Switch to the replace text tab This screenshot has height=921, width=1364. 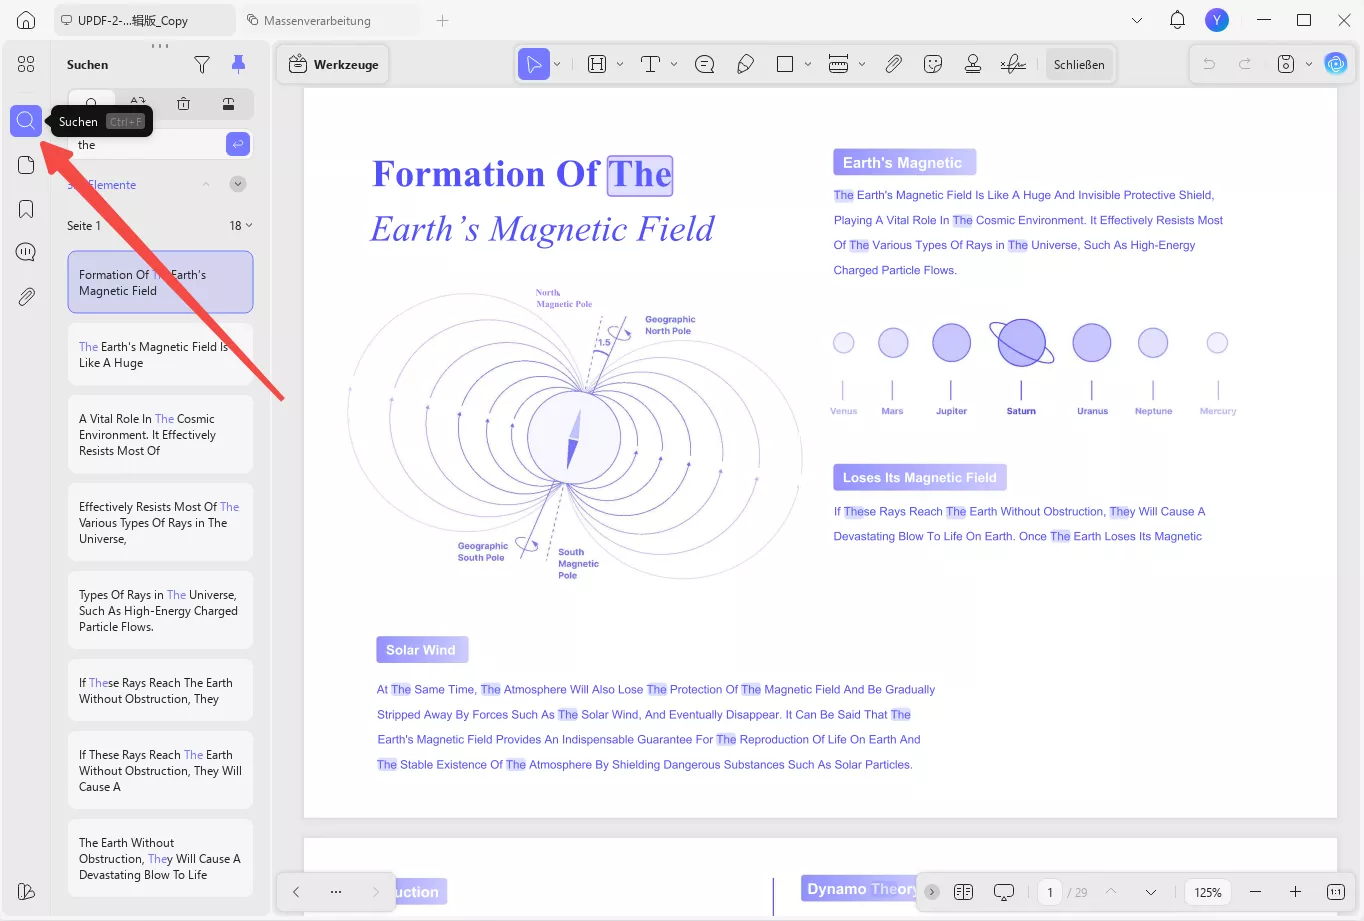tap(138, 103)
